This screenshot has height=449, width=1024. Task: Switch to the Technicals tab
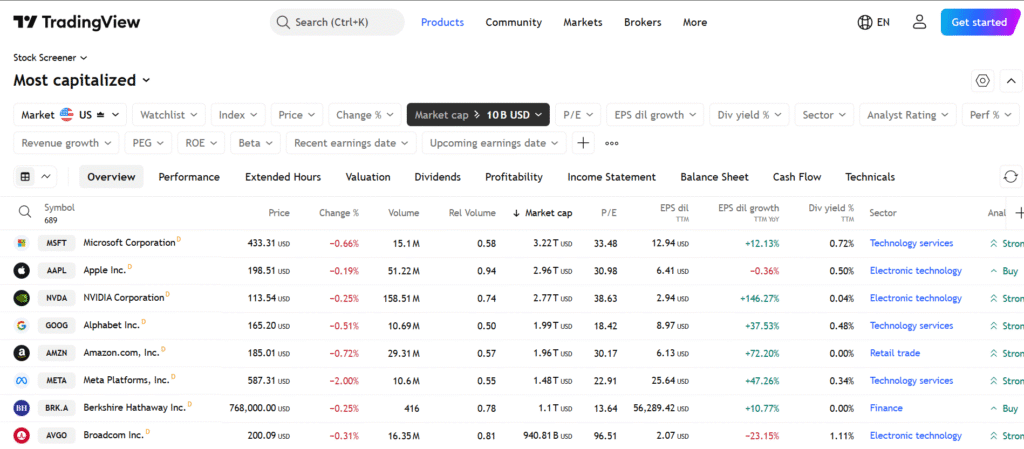tap(870, 177)
